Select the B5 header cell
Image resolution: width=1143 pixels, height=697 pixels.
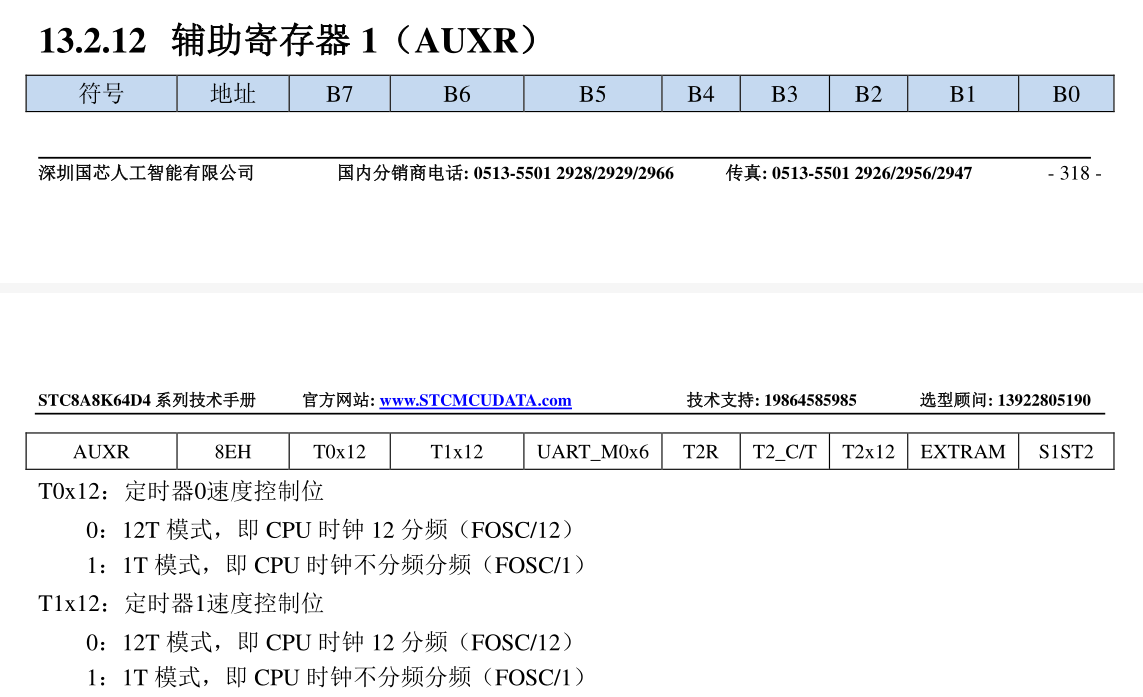pos(593,94)
